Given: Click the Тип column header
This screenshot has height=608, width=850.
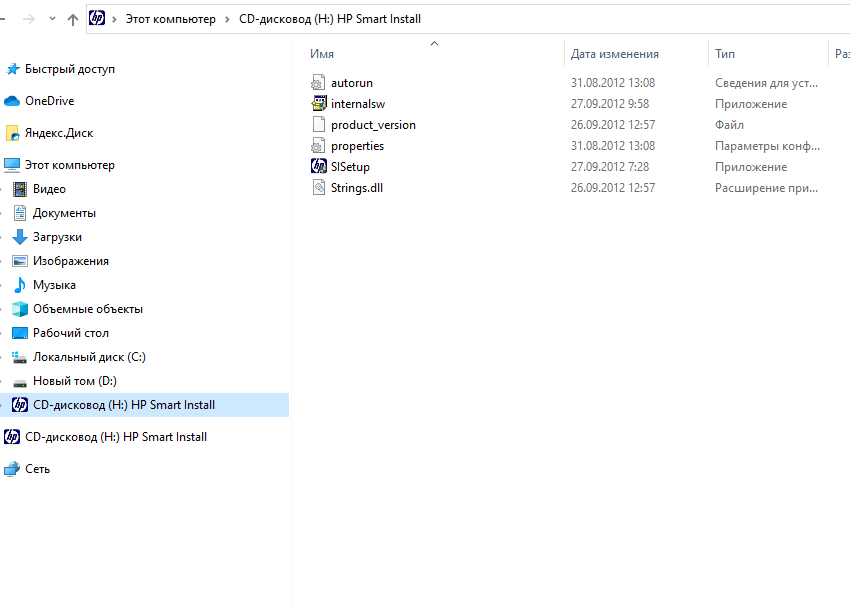Looking at the screenshot, I should (725, 54).
